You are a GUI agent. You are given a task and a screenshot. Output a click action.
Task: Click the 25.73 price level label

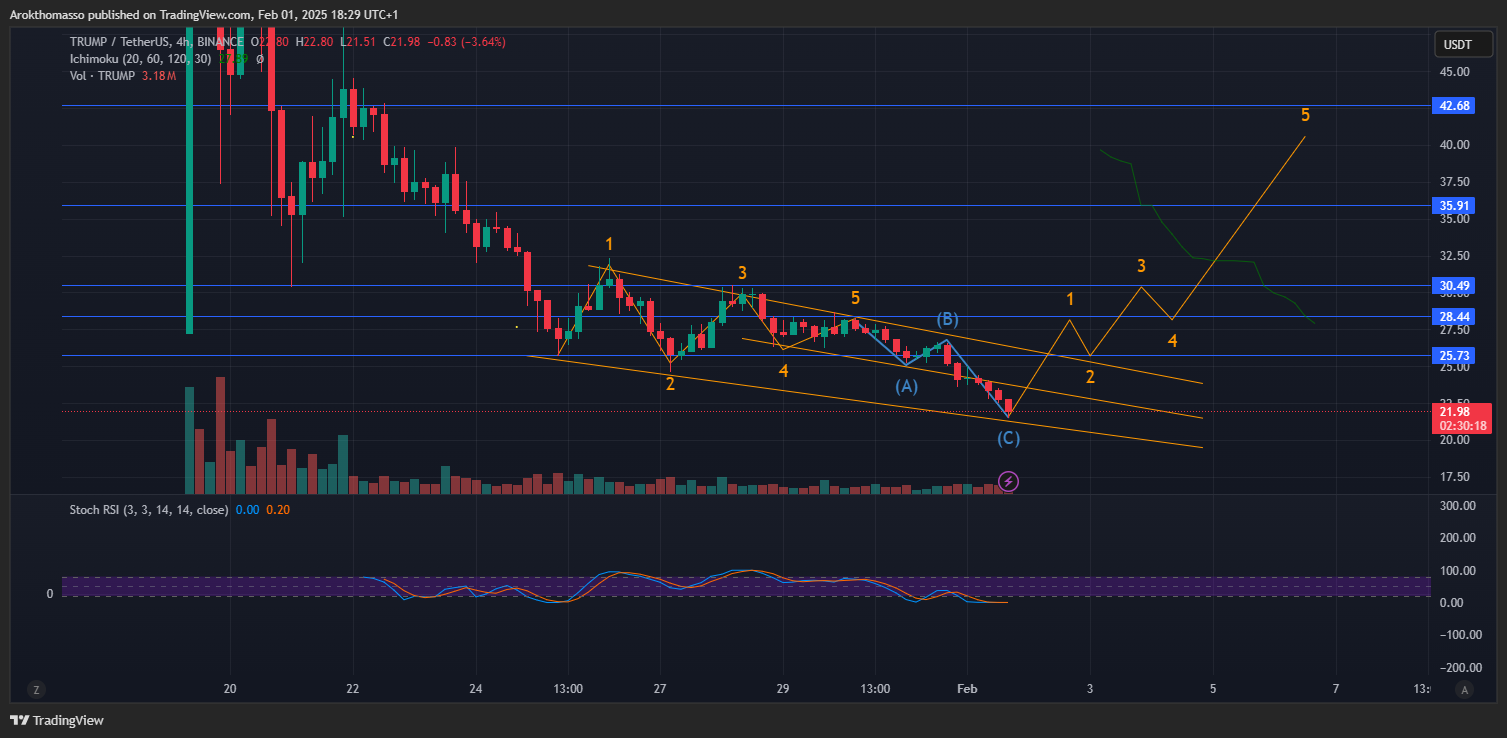[1453, 356]
